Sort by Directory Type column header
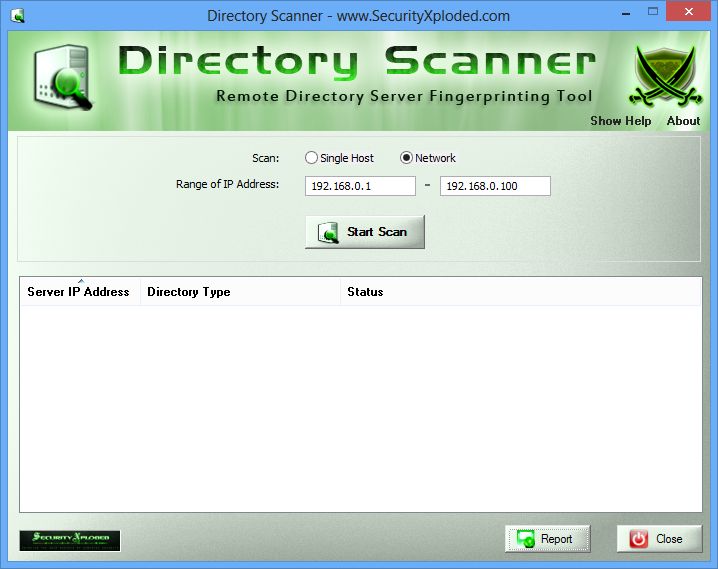Viewport: 718px width, 569px height. click(240, 292)
